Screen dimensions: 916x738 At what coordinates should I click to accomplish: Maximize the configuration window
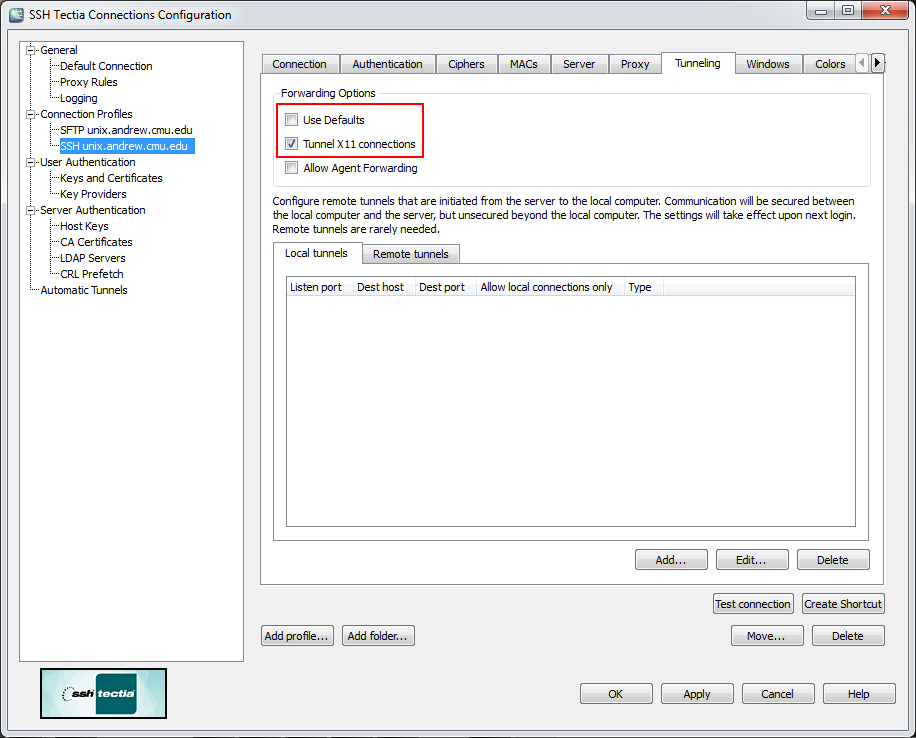click(848, 11)
